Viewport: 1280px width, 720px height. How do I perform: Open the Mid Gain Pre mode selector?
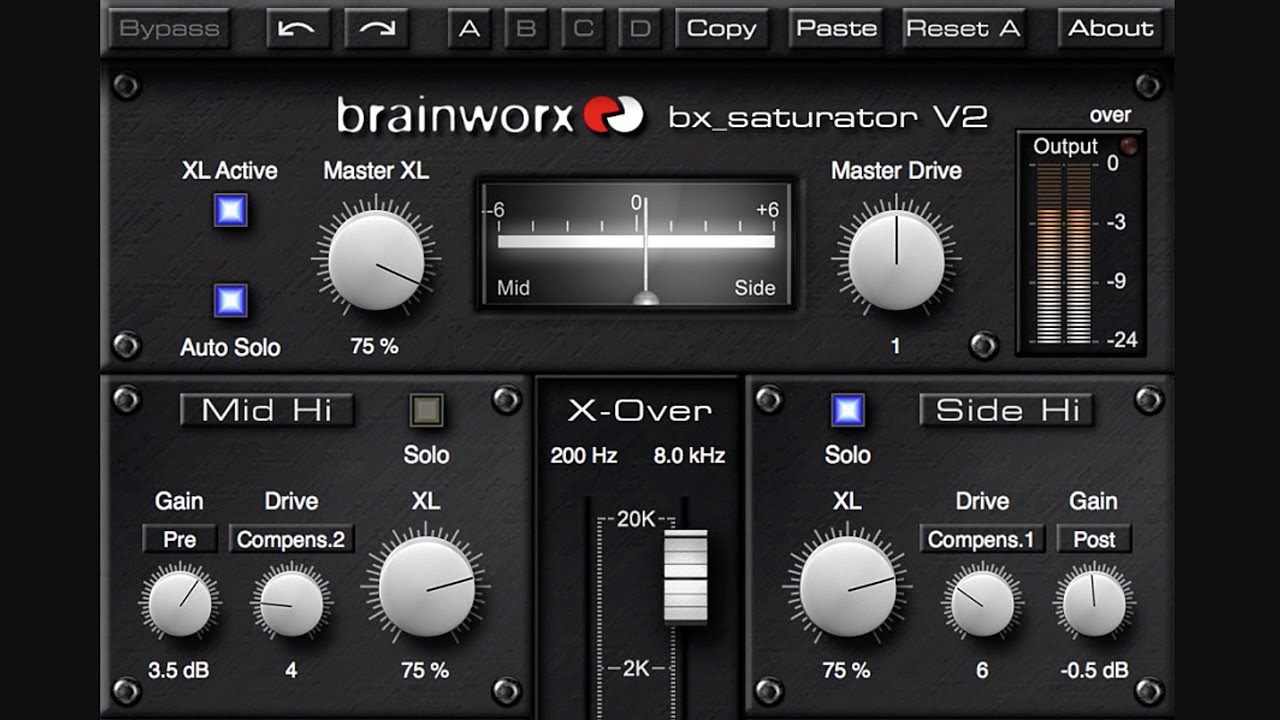(x=180, y=539)
